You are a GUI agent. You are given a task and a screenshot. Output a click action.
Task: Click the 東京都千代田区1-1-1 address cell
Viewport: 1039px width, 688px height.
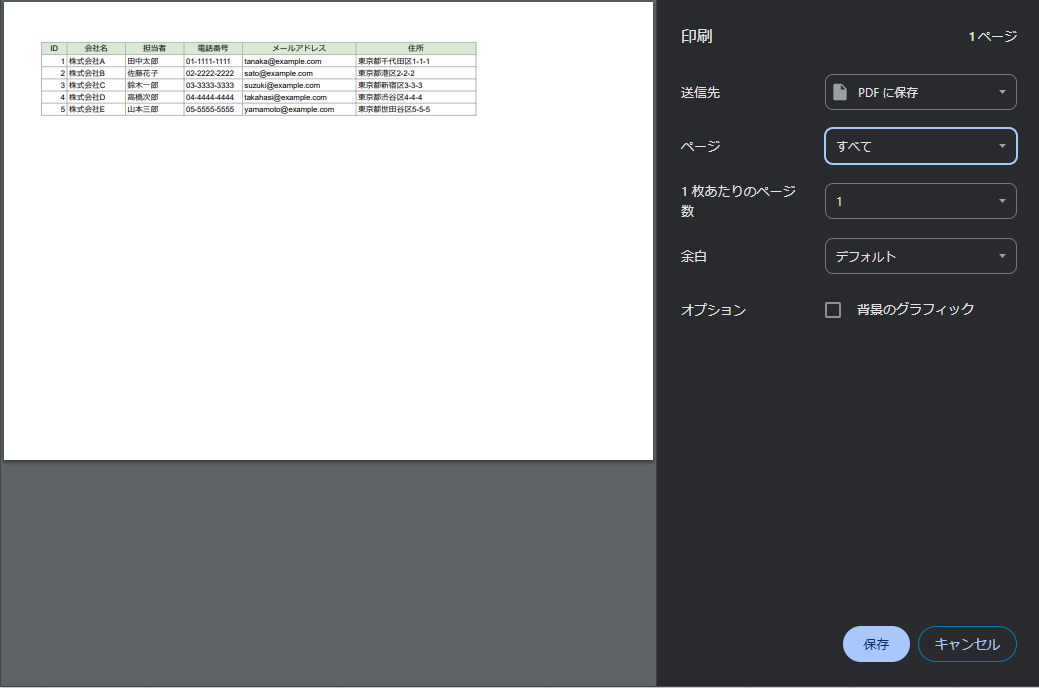pyautogui.click(x=416, y=61)
